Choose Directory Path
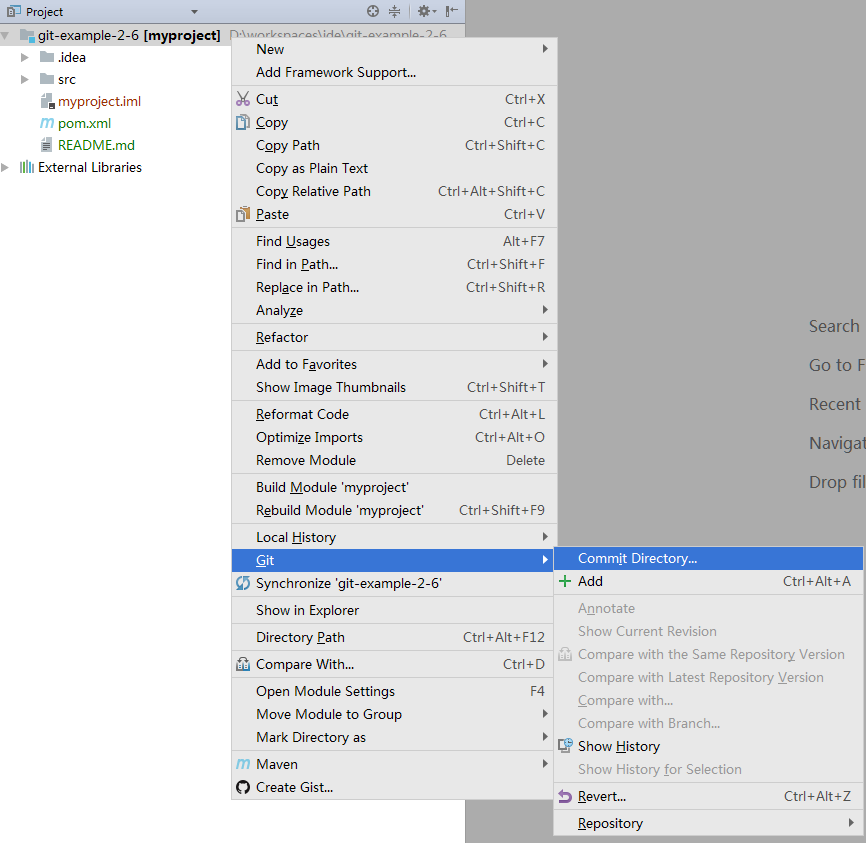Screen dimensions: 866x843 point(393,637)
